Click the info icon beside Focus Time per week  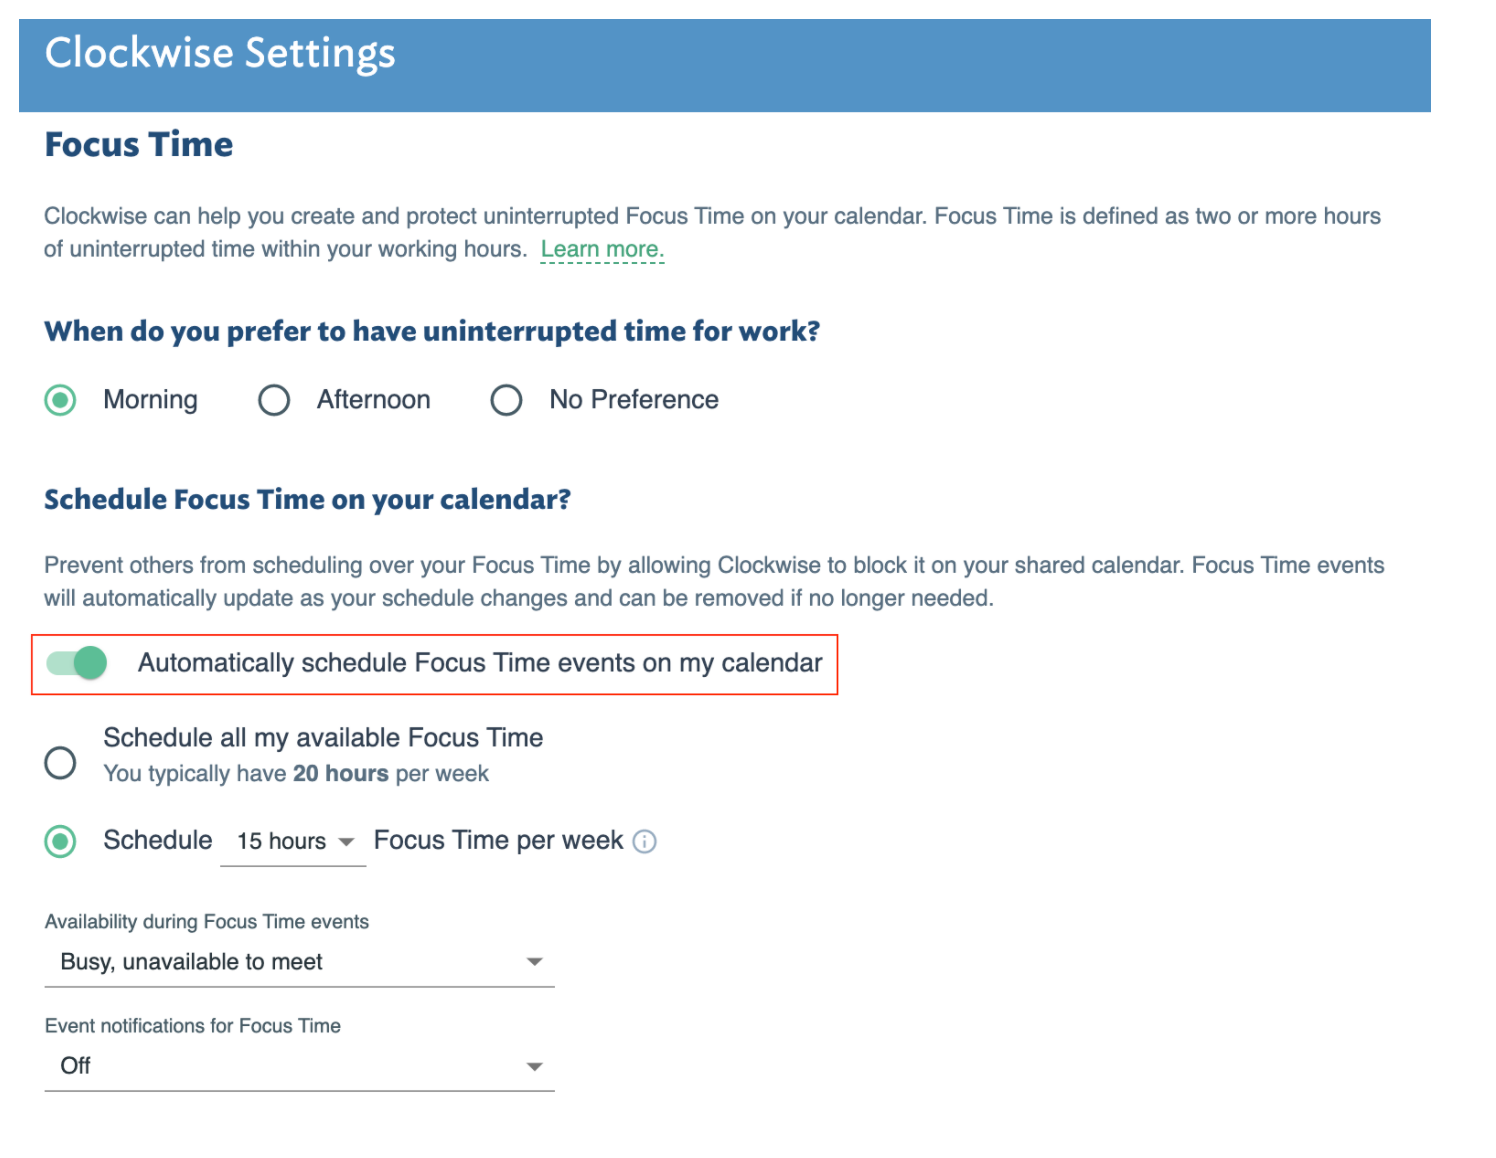coord(645,841)
